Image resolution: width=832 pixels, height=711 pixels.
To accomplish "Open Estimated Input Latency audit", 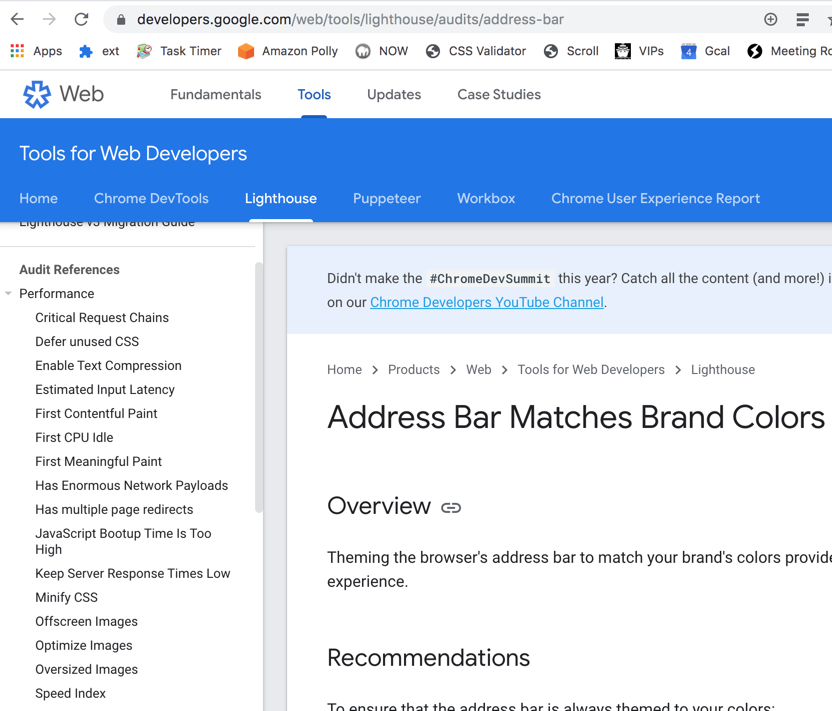I will point(105,389).
